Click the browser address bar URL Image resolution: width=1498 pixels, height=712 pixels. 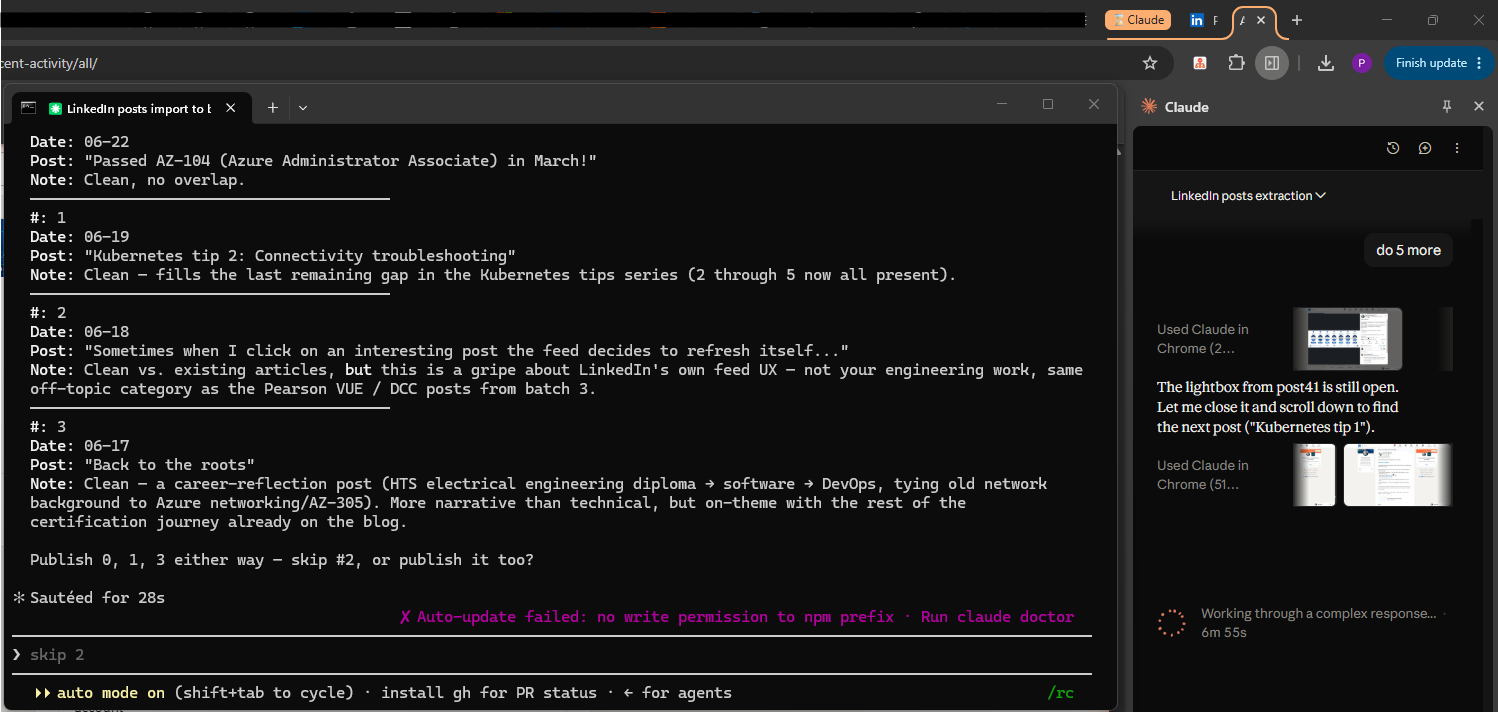tap(50, 63)
